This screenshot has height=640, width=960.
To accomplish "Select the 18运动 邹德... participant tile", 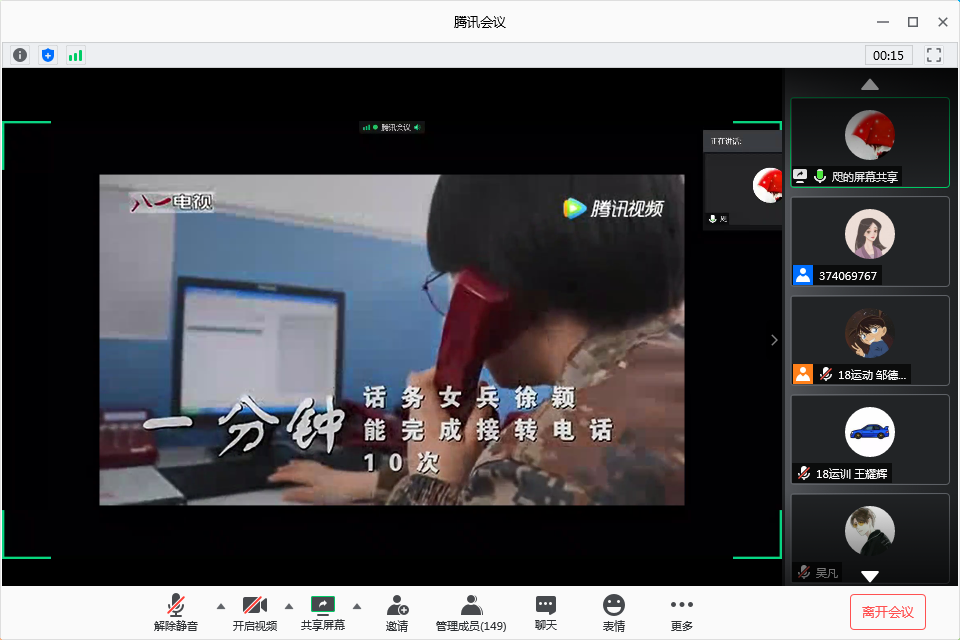I will [x=869, y=341].
